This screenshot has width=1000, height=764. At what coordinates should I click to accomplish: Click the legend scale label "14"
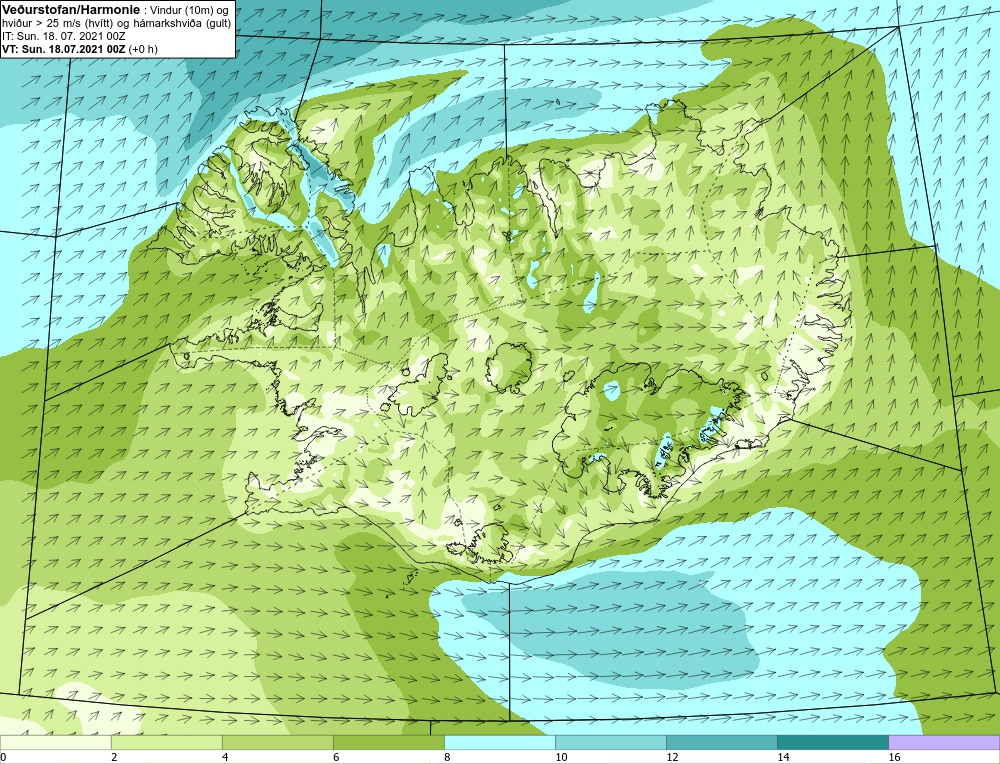[x=783, y=758]
